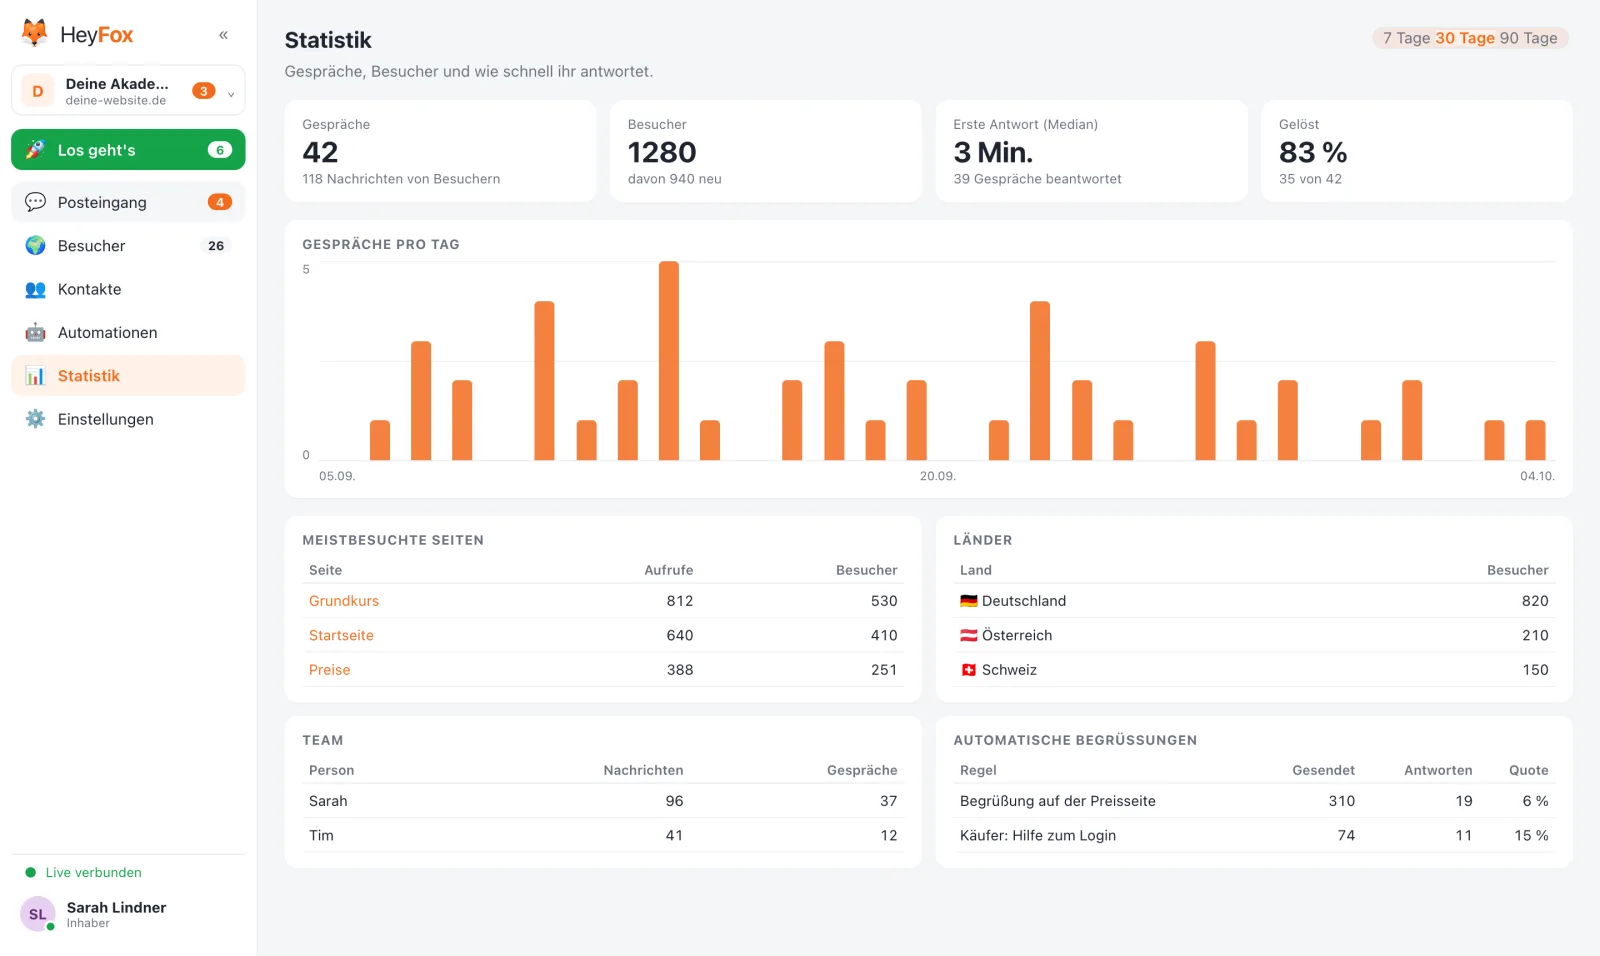Click the Gesendet column header
1600x956 pixels.
pyautogui.click(x=1324, y=770)
